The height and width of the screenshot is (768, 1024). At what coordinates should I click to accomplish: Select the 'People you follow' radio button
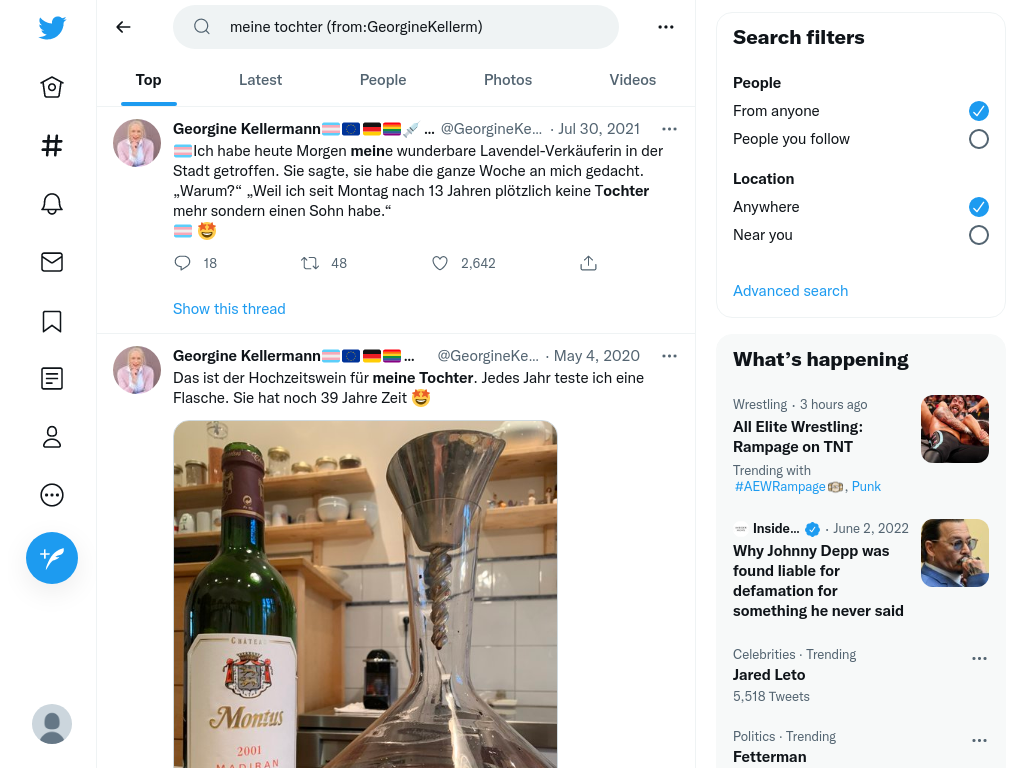[979, 139]
